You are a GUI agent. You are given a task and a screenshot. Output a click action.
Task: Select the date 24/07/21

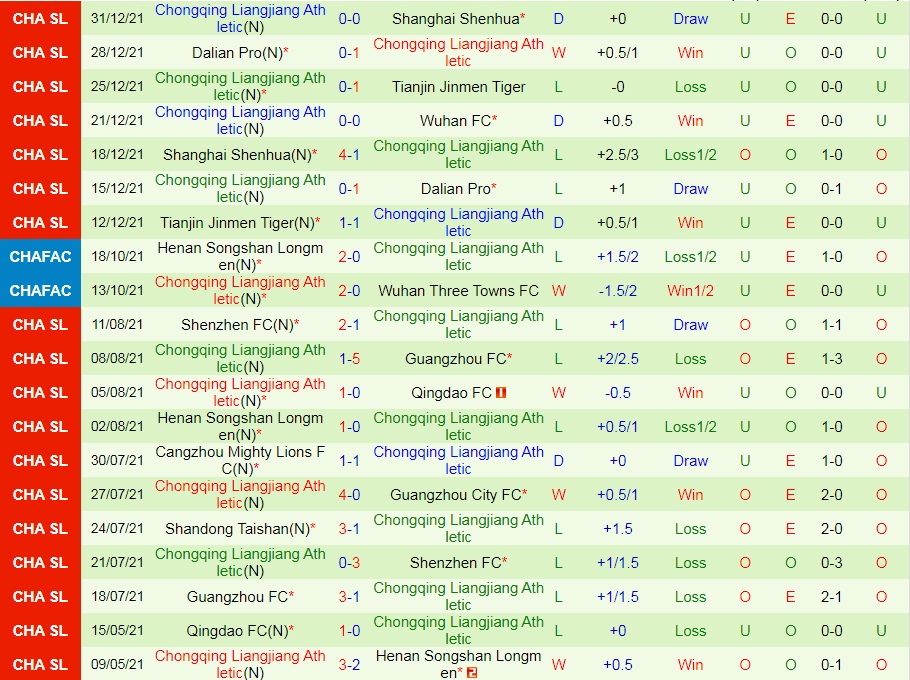pyautogui.click(x=117, y=529)
